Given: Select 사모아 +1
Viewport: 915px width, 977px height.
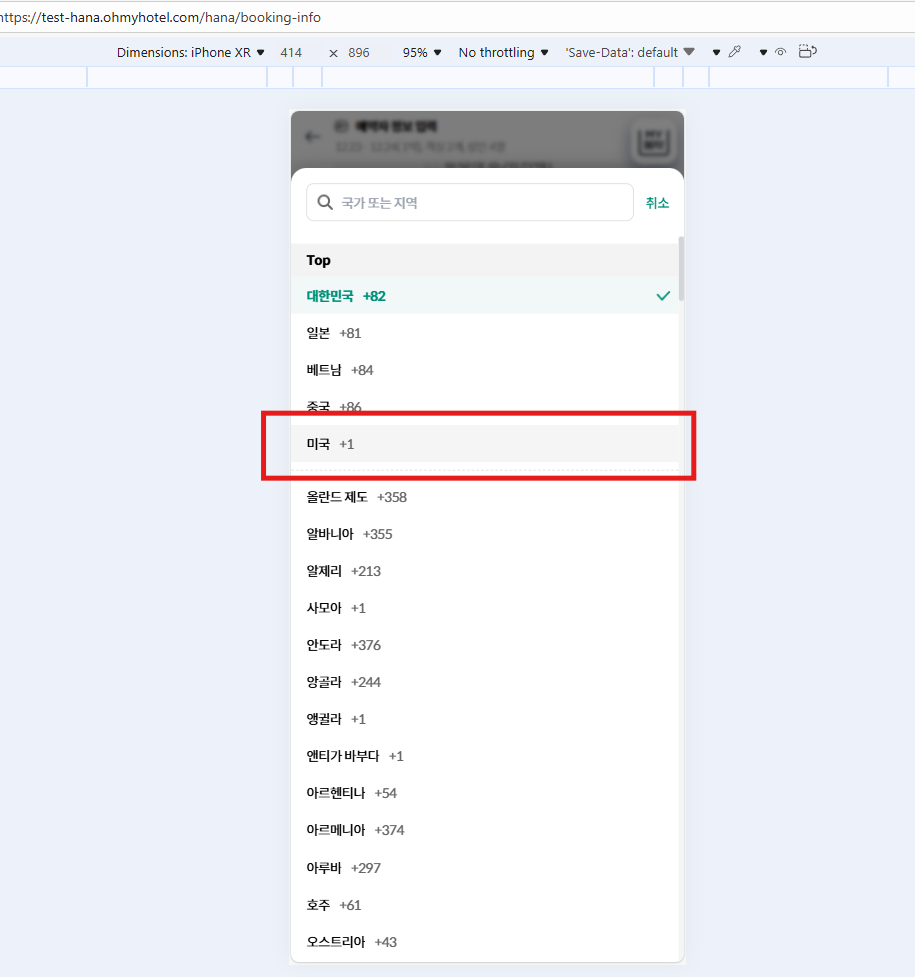Looking at the screenshot, I should [485, 608].
